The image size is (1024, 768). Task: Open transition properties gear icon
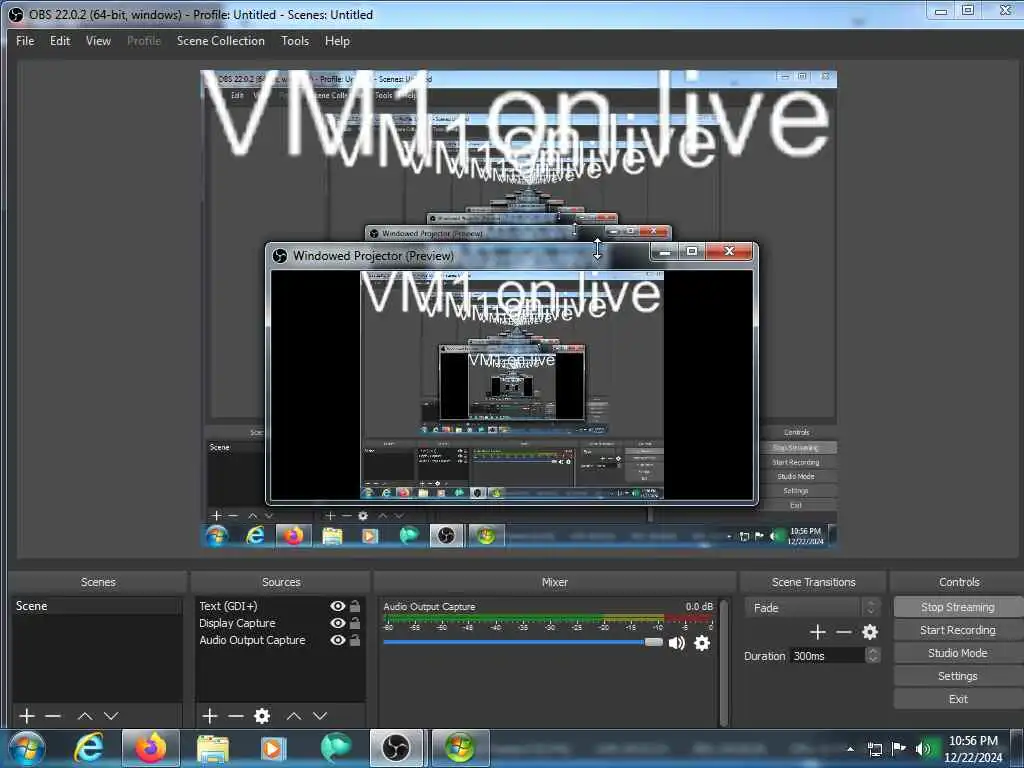pyautogui.click(x=870, y=632)
